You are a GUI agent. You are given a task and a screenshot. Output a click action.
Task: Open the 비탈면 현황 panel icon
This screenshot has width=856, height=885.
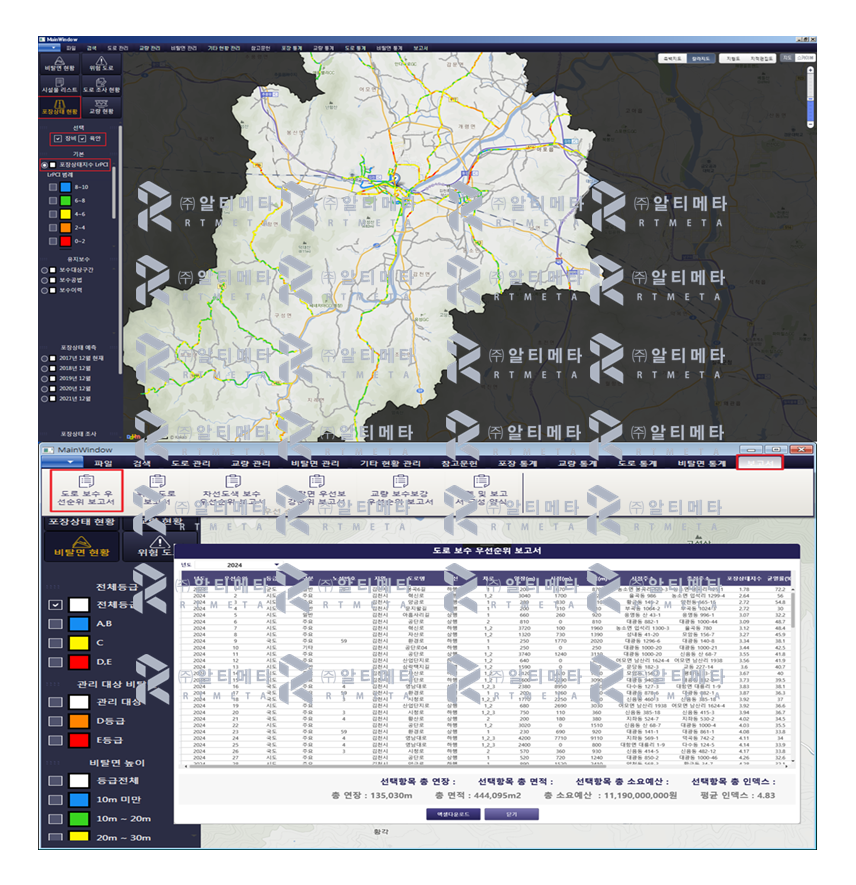60,63
